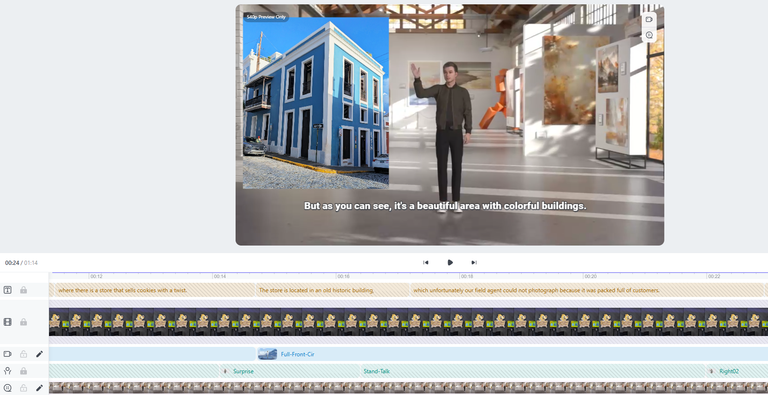Click the 00:14 ruler mark

pyautogui.click(x=219, y=276)
